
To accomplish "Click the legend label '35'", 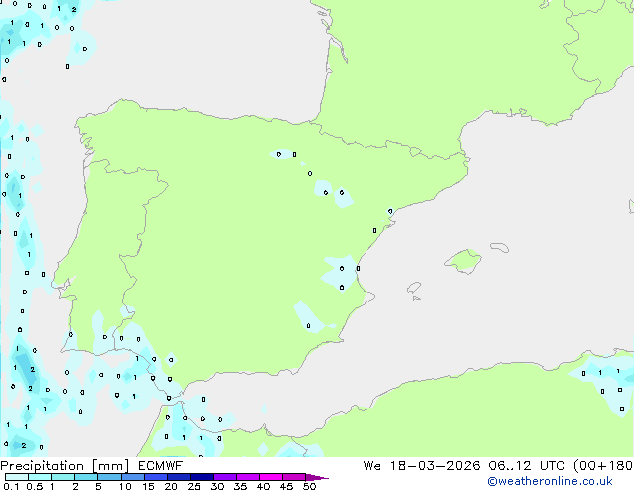I will 240,486.
